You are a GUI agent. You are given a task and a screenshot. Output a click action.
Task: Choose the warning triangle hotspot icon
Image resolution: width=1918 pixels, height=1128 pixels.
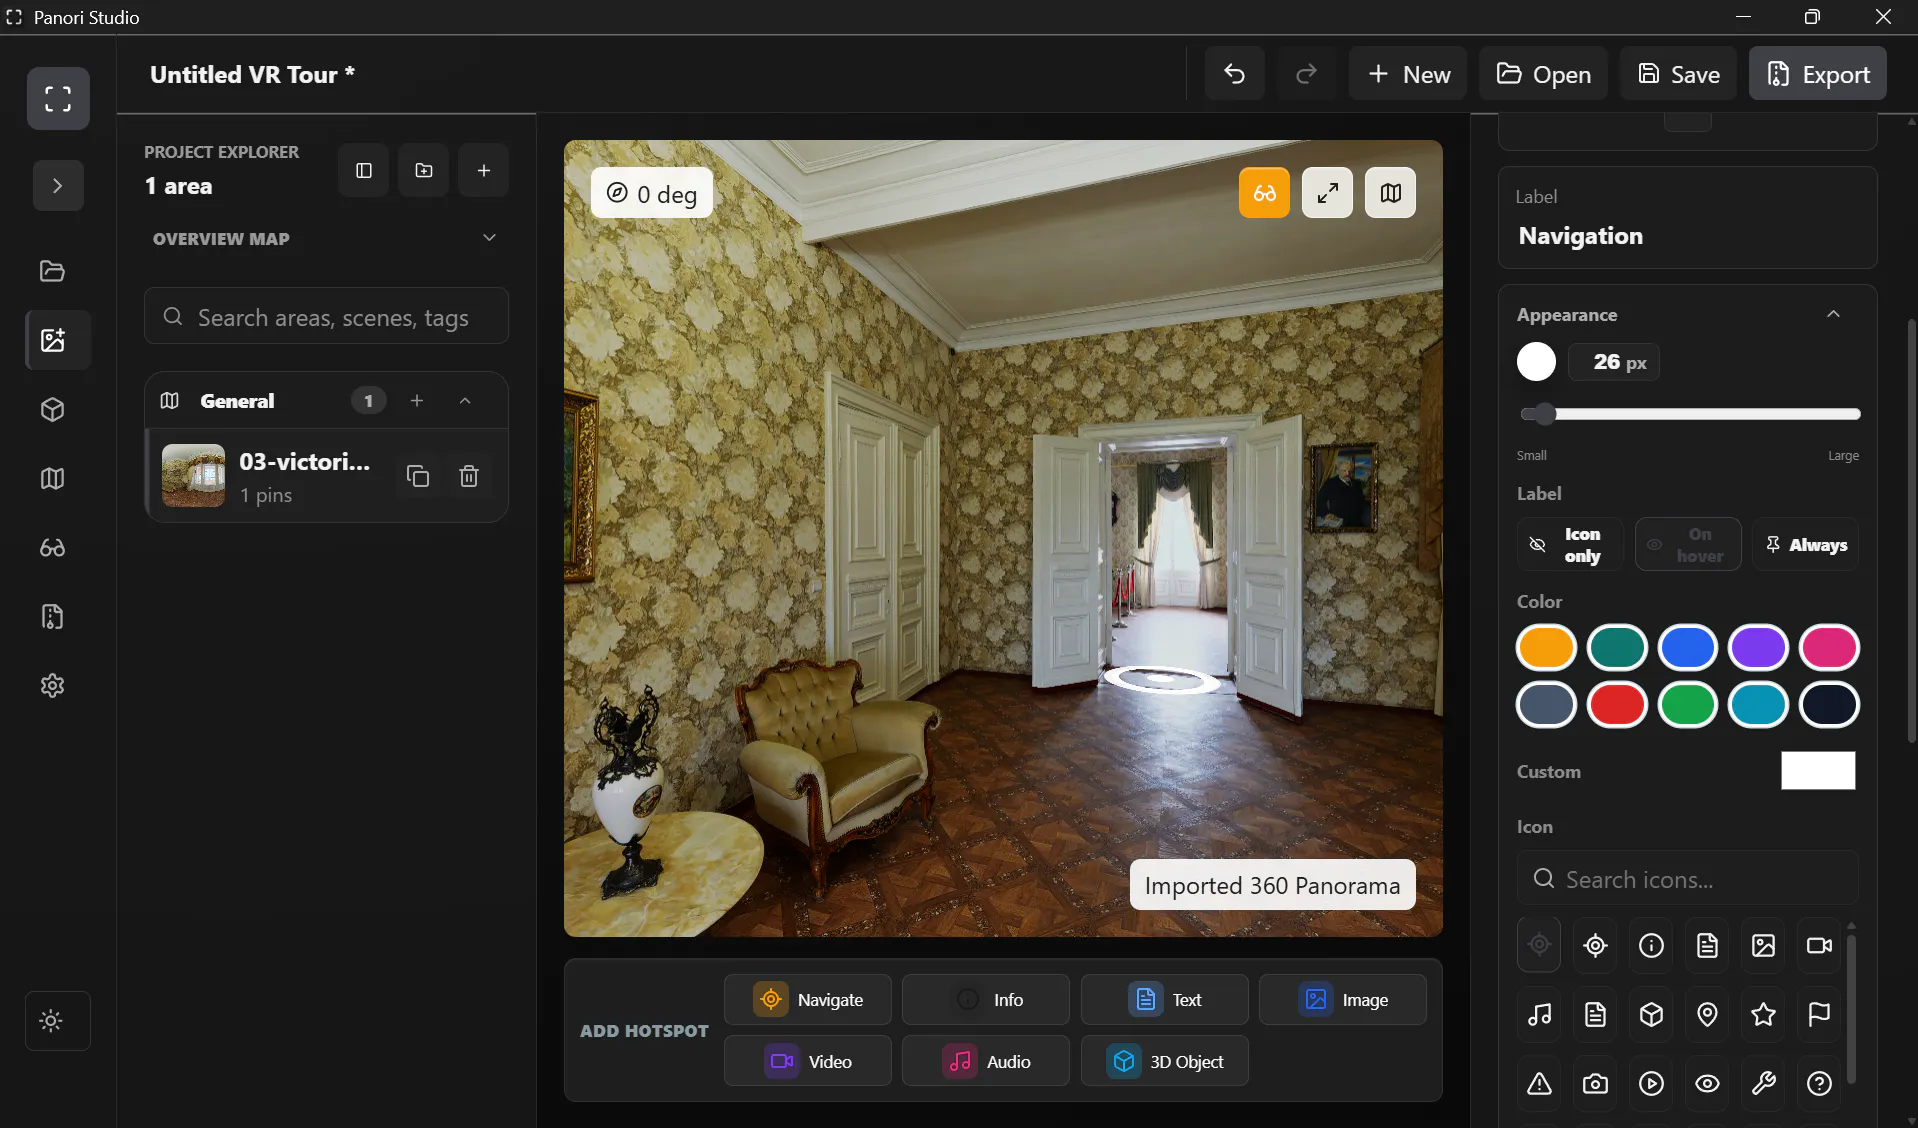[x=1540, y=1084]
